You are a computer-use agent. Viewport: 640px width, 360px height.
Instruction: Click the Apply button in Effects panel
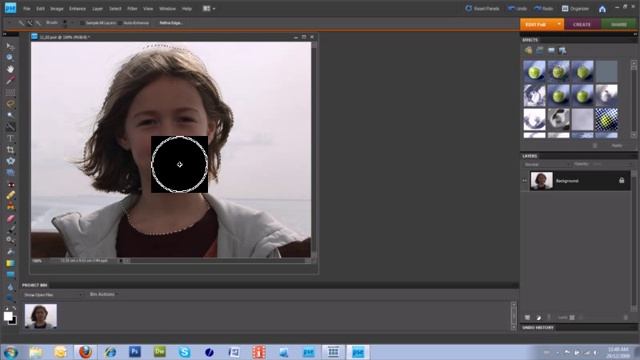(x=617, y=145)
